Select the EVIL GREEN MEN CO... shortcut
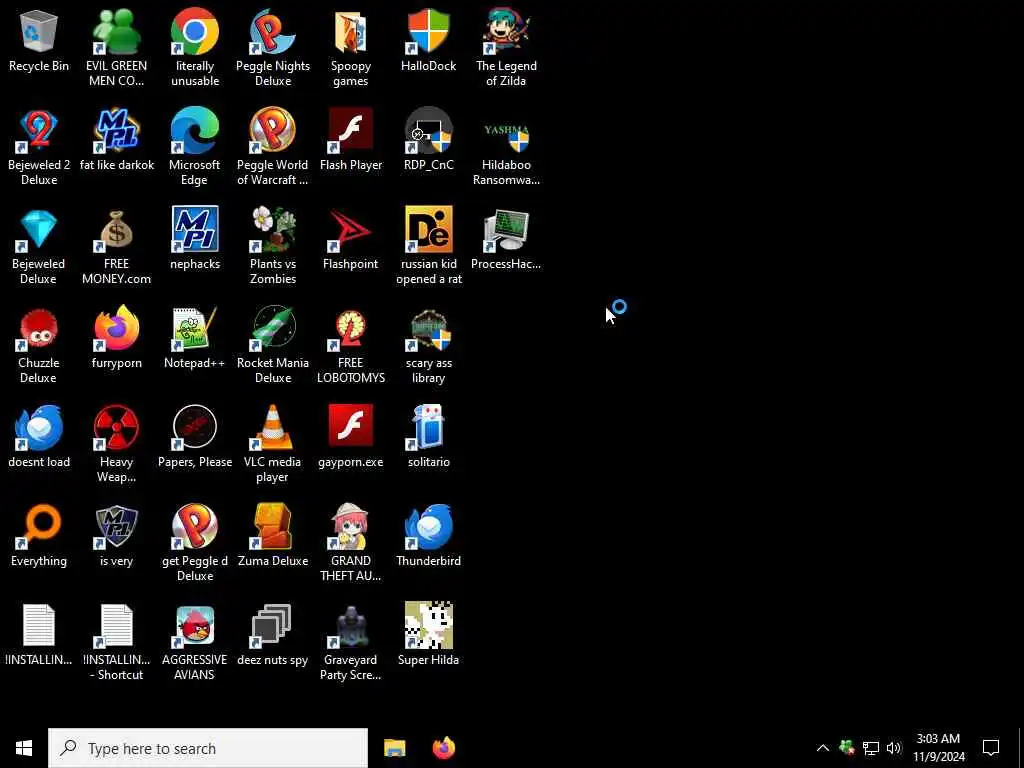 (x=116, y=31)
